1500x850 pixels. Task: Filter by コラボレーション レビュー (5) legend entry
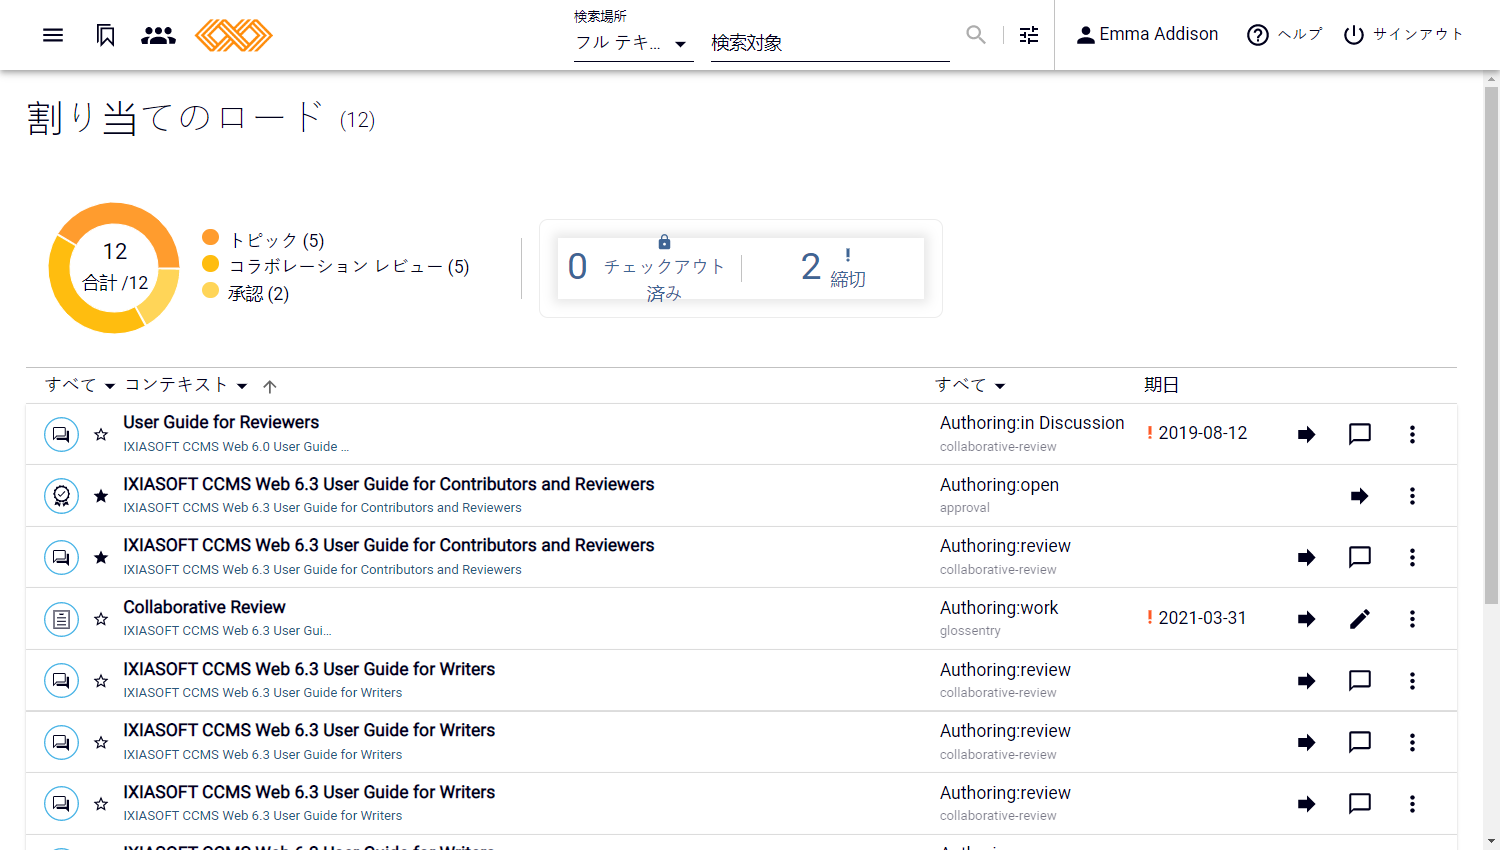coord(335,266)
